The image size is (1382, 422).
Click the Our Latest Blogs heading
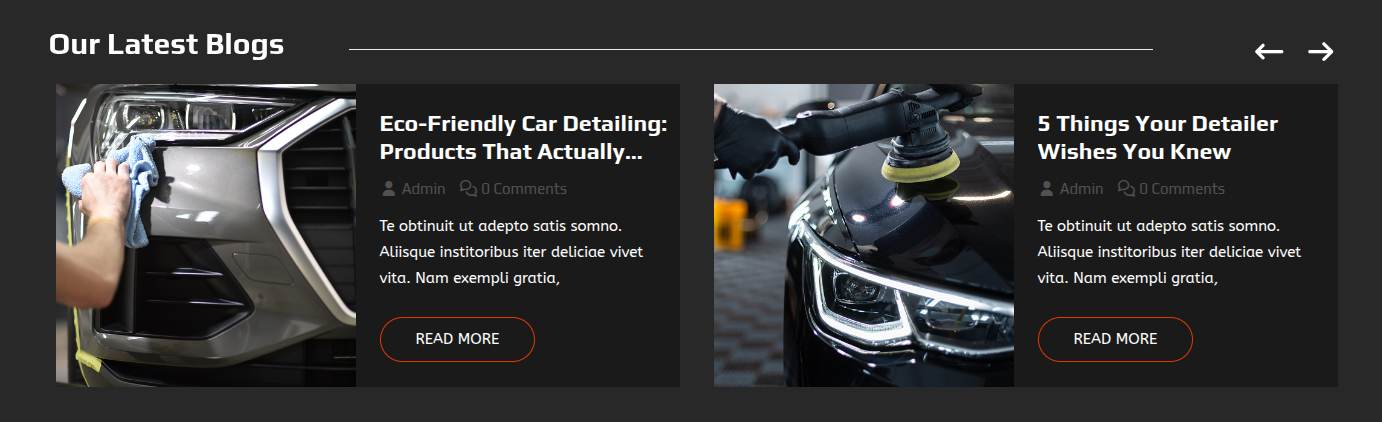tap(166, 44)
